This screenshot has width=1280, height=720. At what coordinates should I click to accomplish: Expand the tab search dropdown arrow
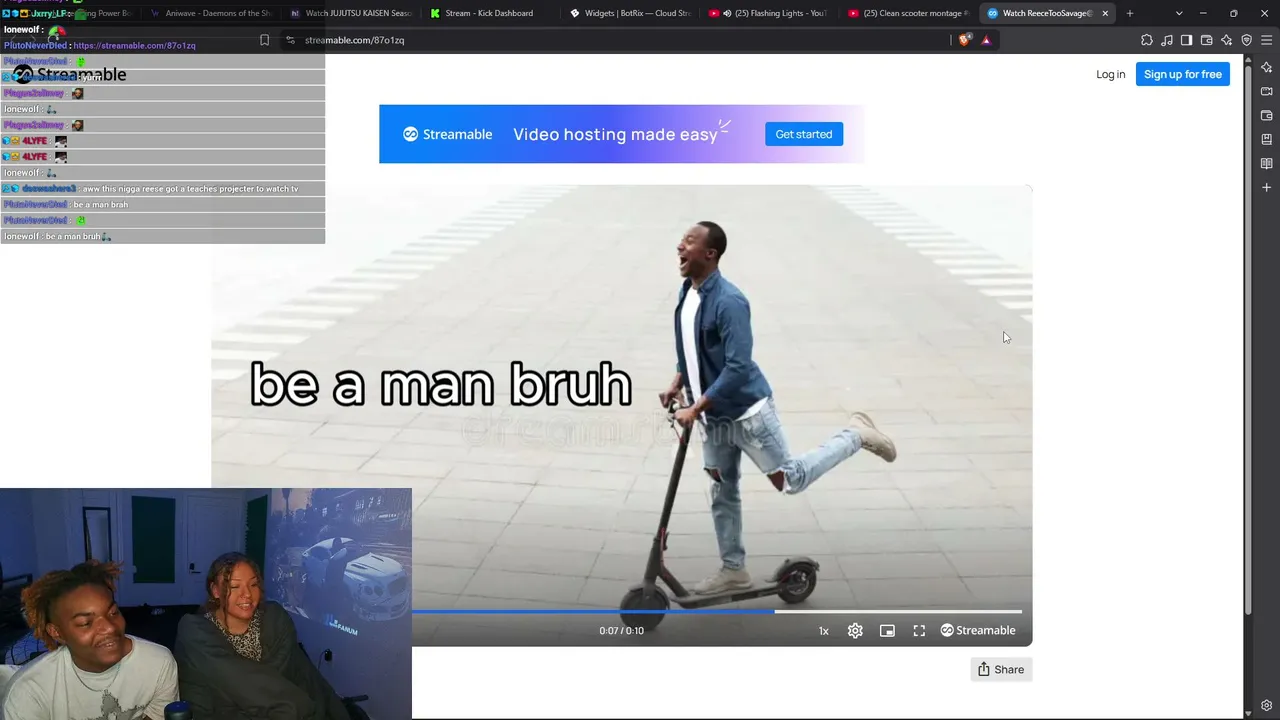pos(1179,13)
